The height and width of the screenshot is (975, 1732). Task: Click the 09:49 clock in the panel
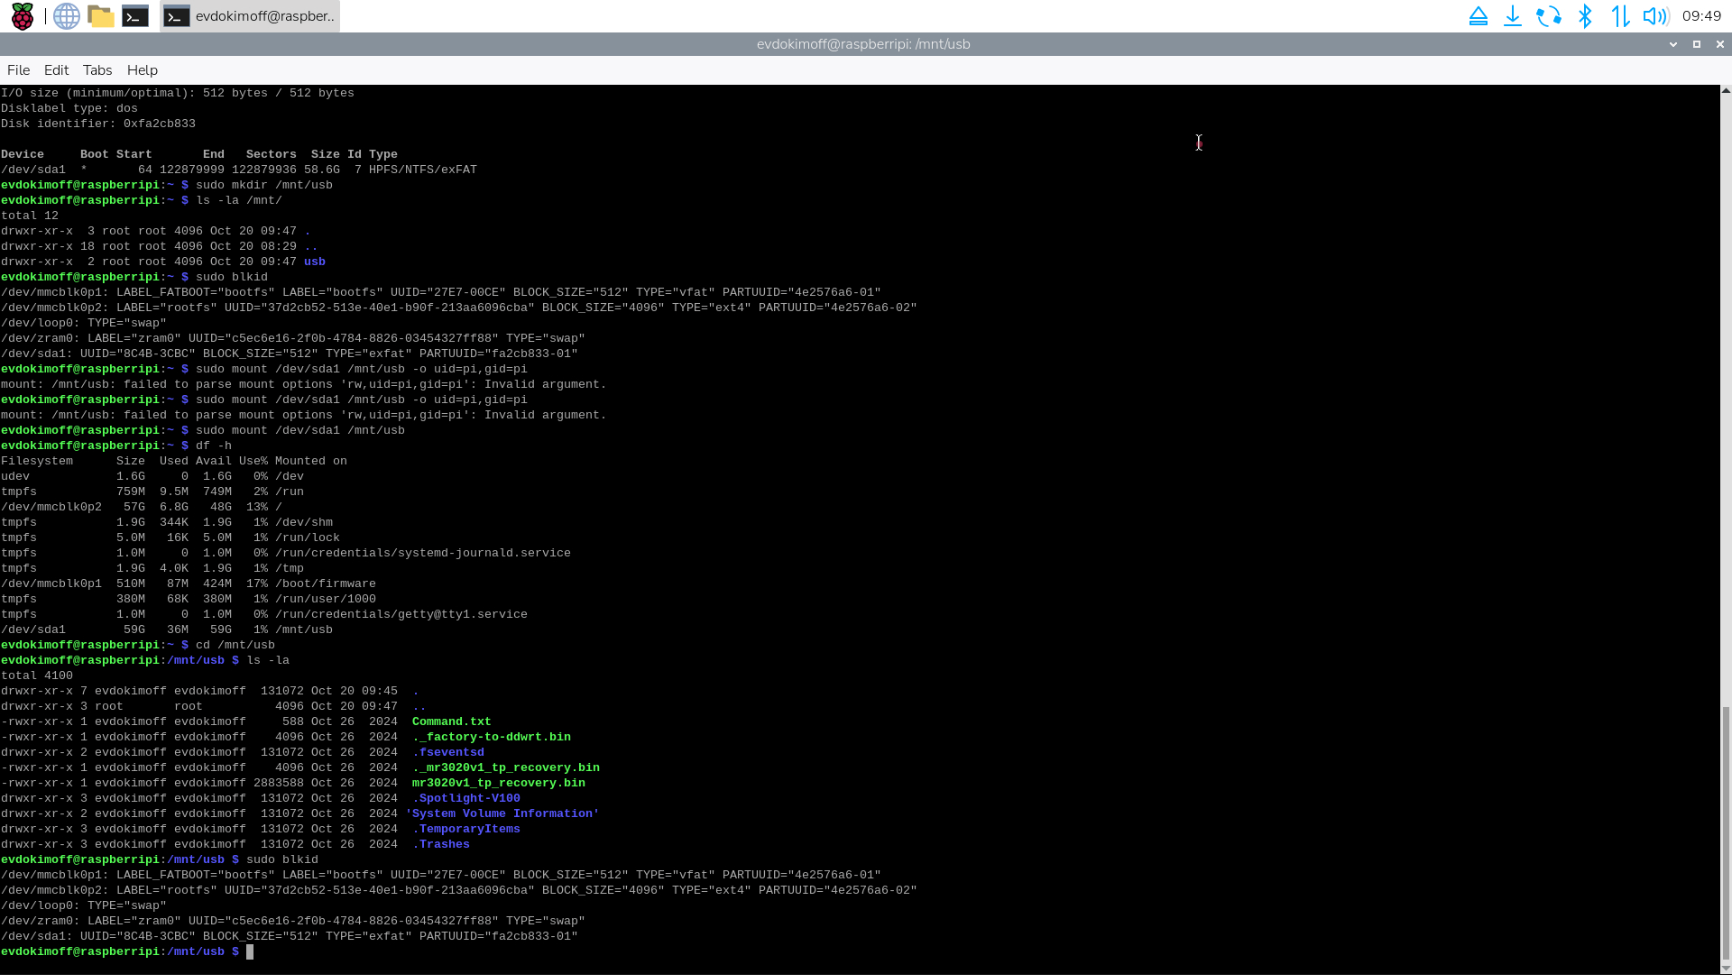(1701, 16)
